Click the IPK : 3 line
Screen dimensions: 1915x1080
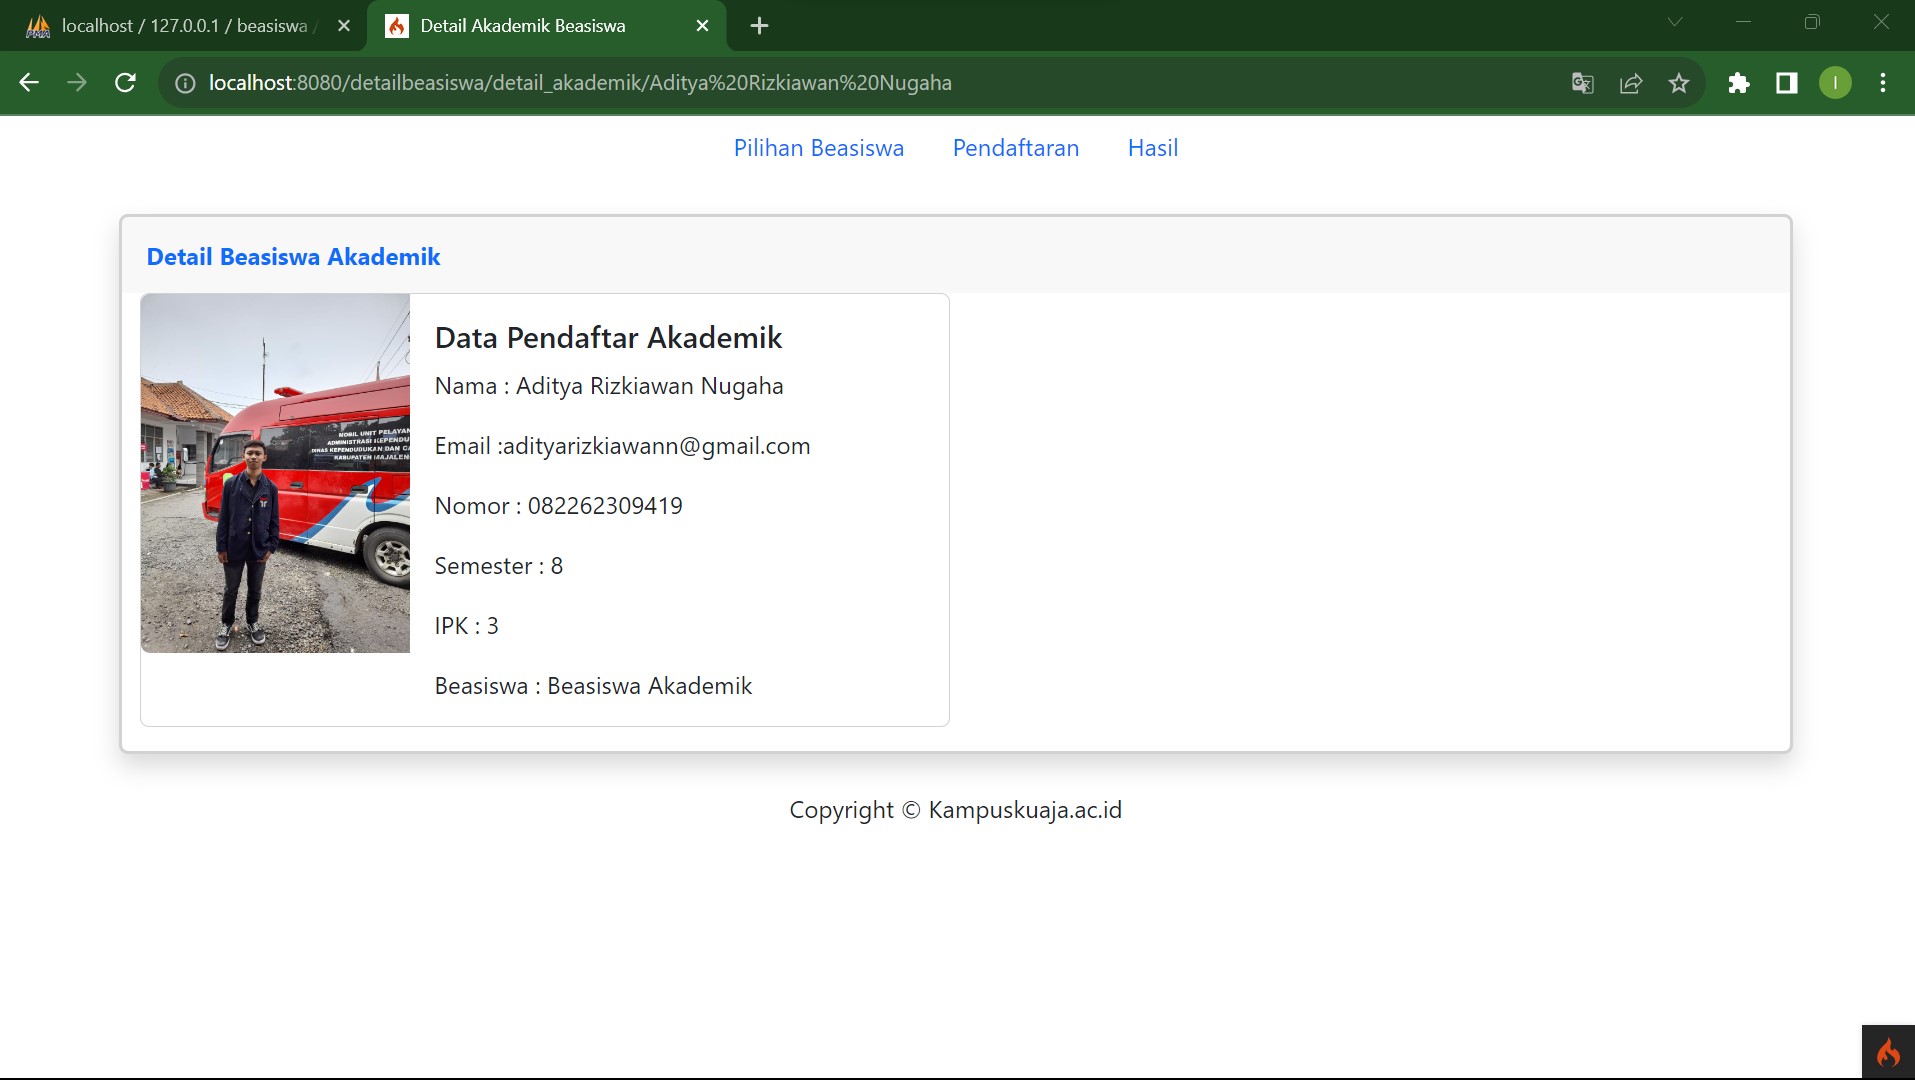tap(467, 626)
